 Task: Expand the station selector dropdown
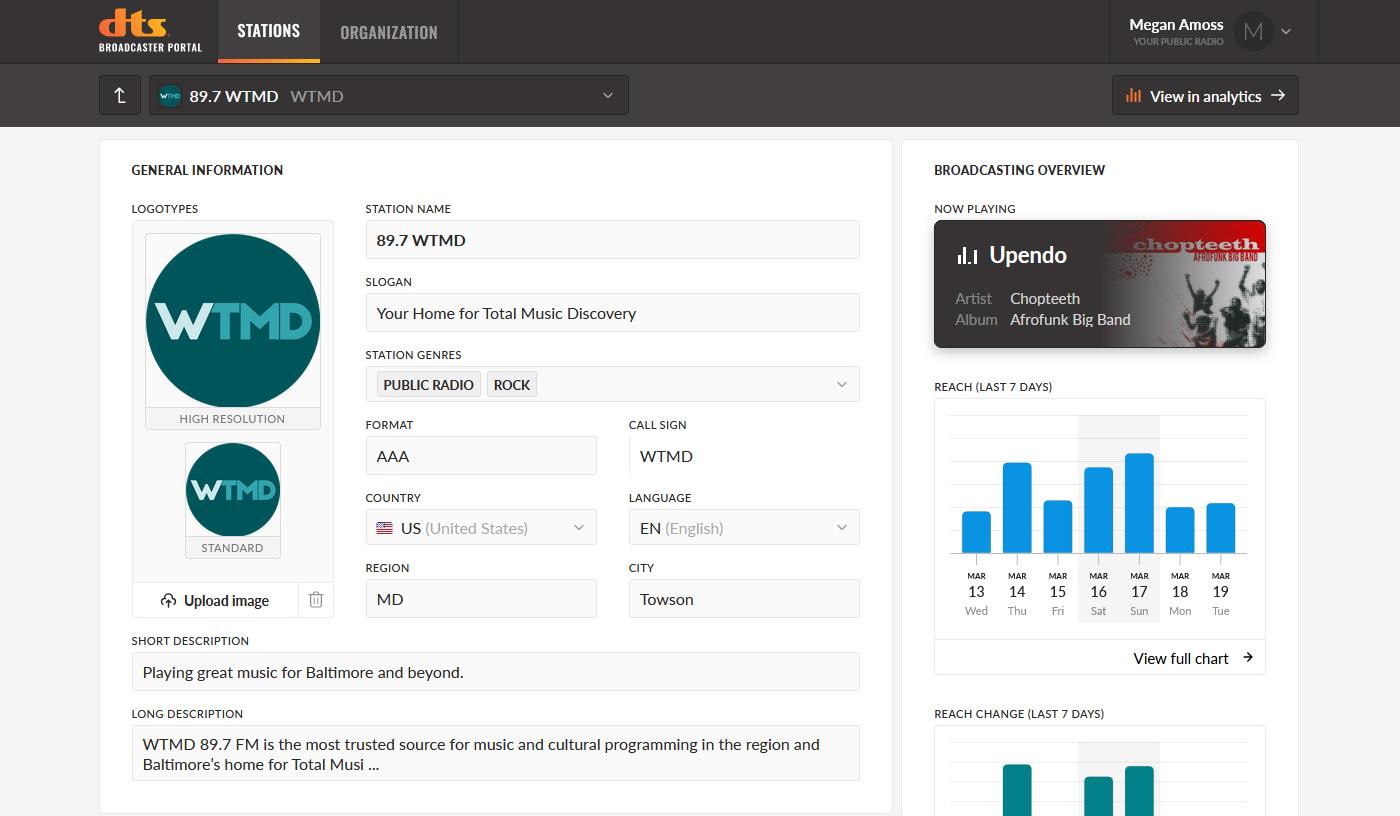click(389, 95)
